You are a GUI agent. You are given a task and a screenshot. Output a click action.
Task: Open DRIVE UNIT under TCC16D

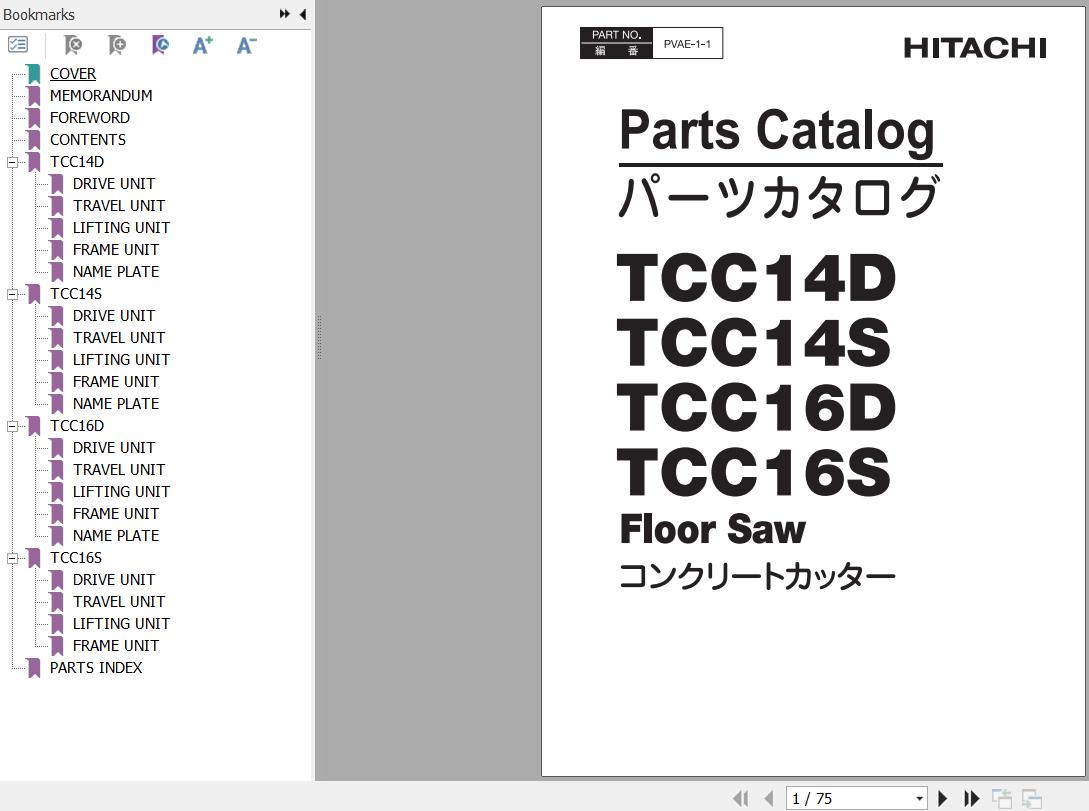(x=114, y=448)
